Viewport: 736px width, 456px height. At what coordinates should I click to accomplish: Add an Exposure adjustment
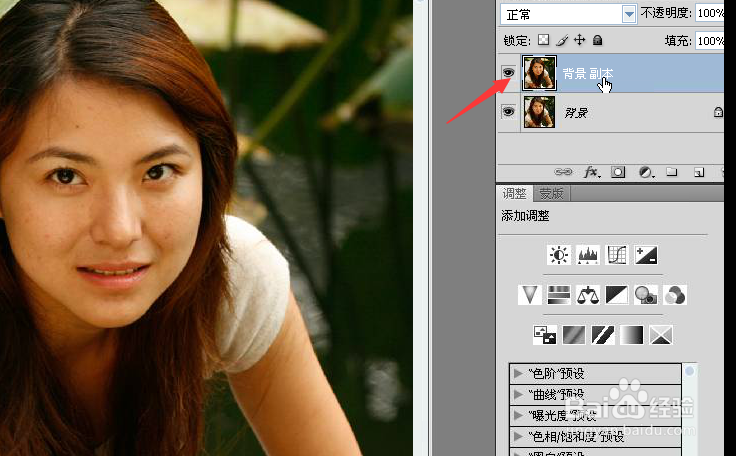coord(646,255)
